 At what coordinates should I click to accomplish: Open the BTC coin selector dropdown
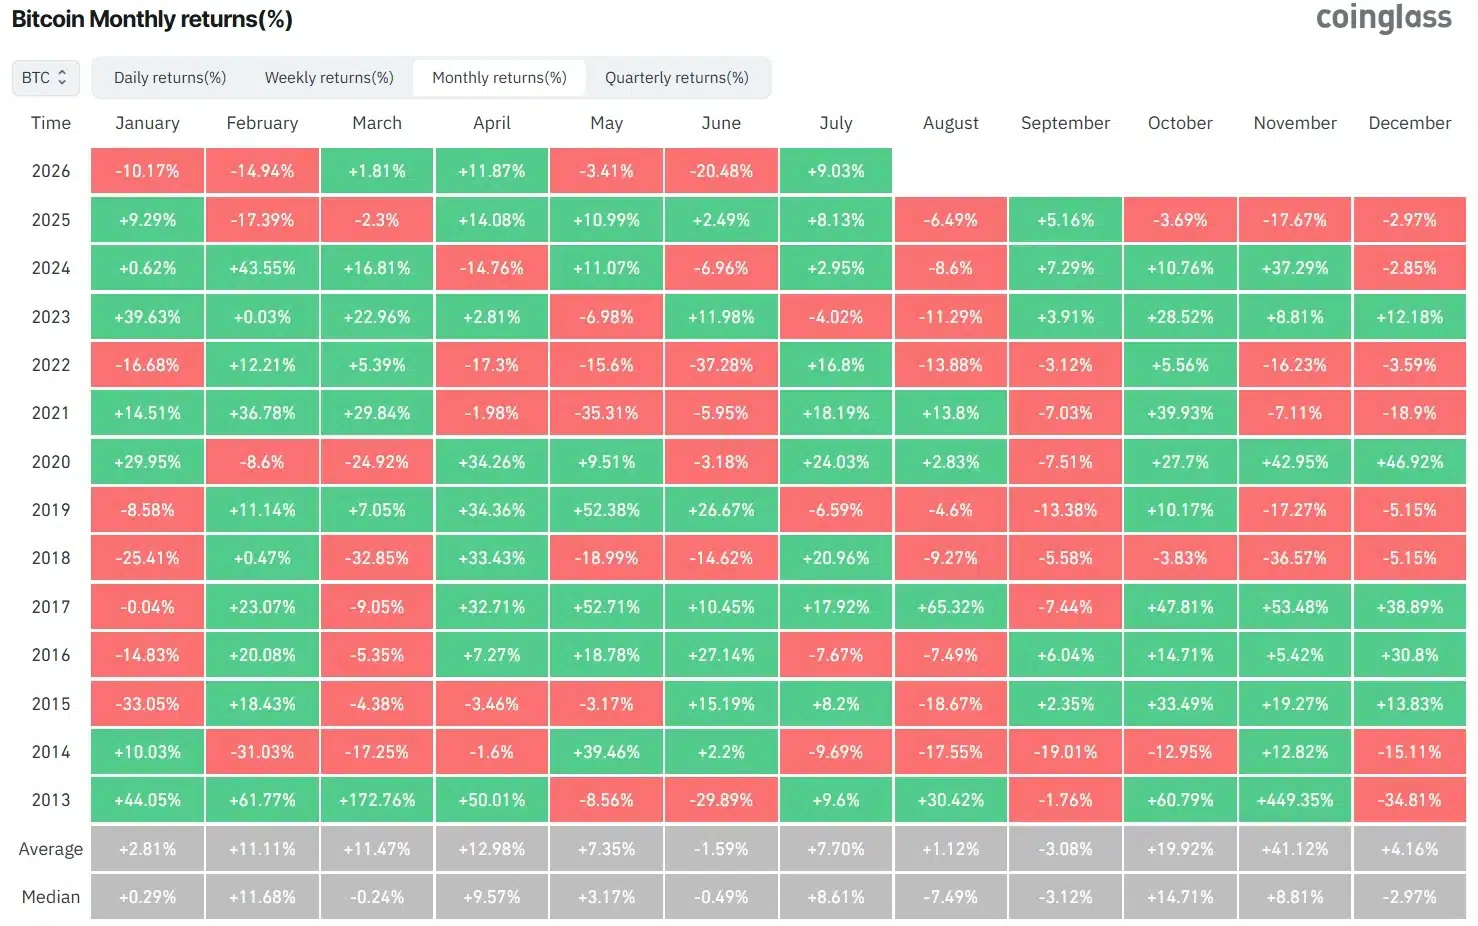[x=45, y=78]
